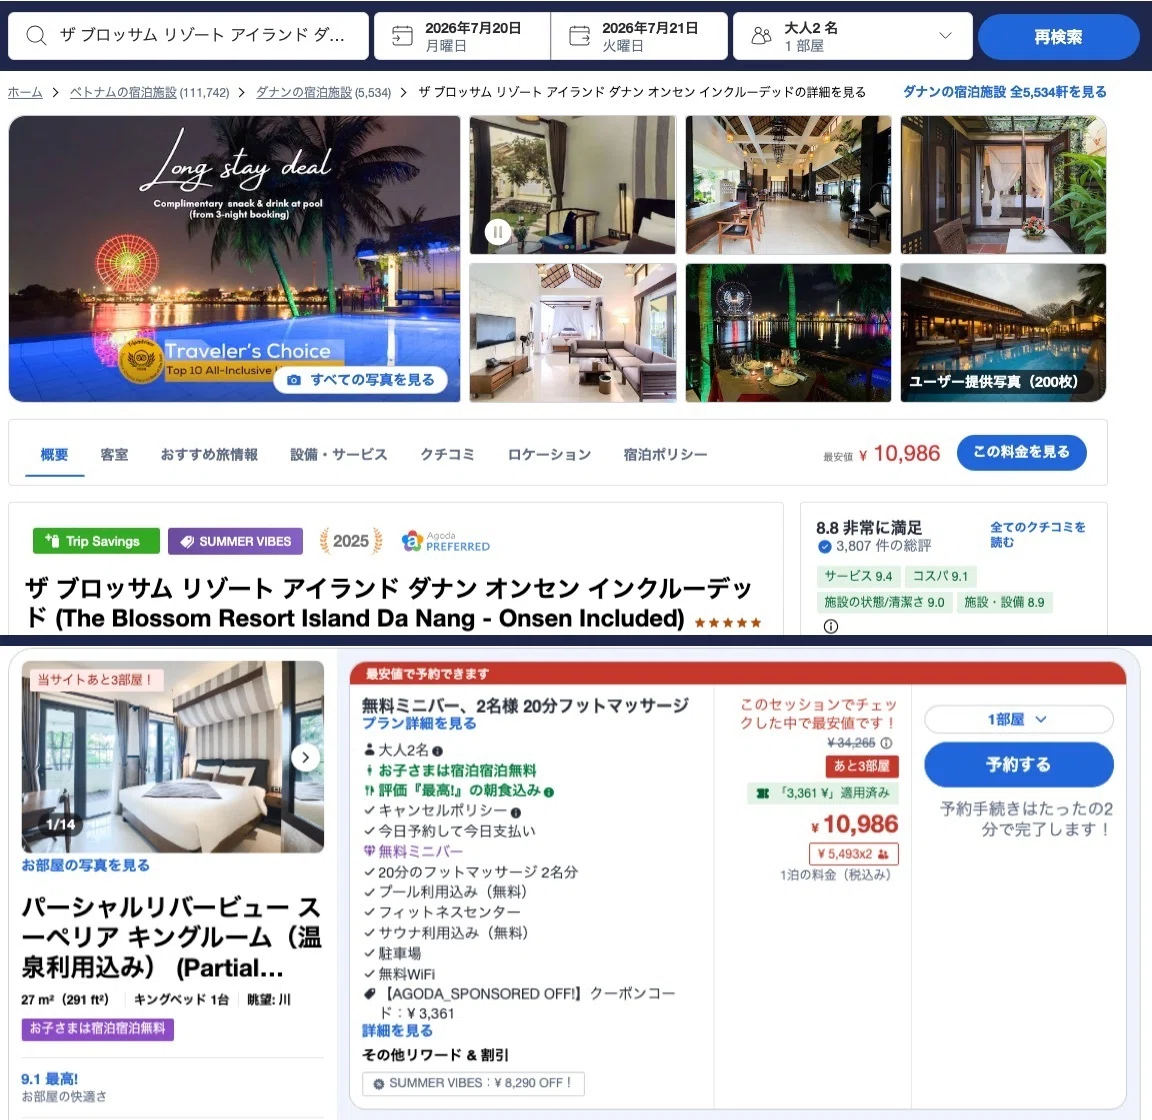The image size is (1152, 1120).
Task: Open the 宿泊ポリシー tab
Action: 666,455
